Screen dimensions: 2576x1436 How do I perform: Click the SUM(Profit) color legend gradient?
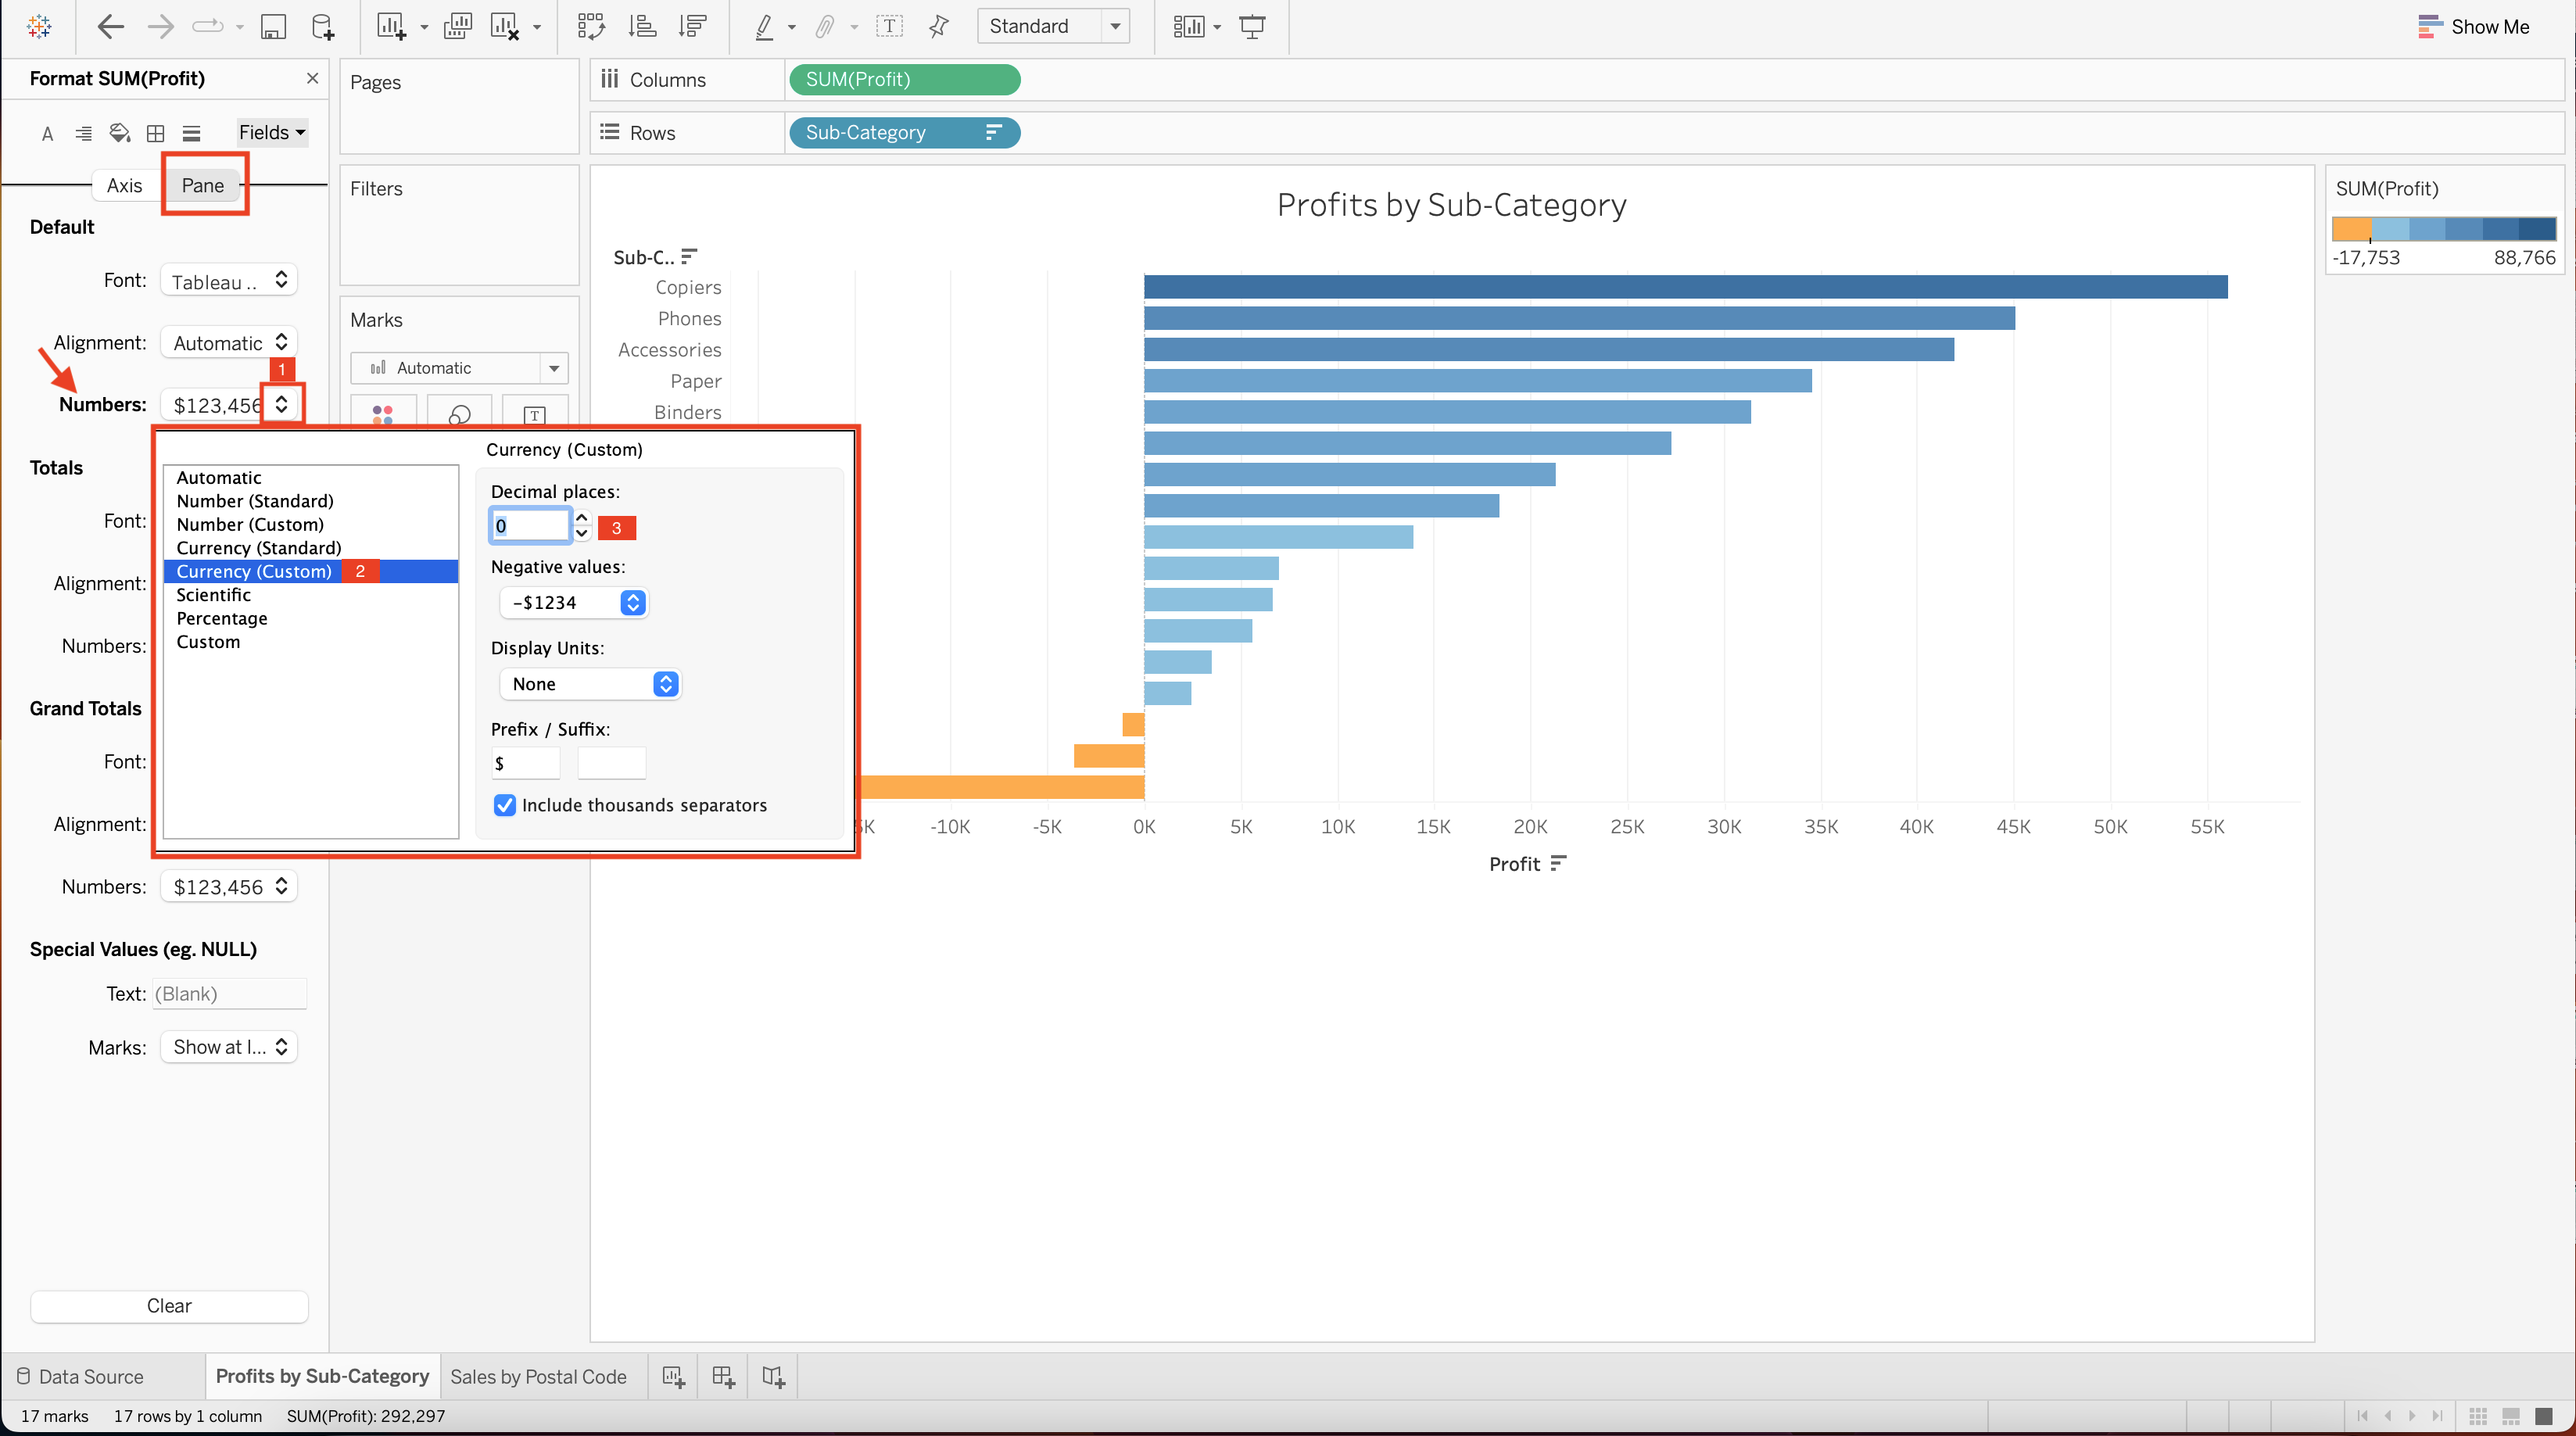(x=2443, y=228)
